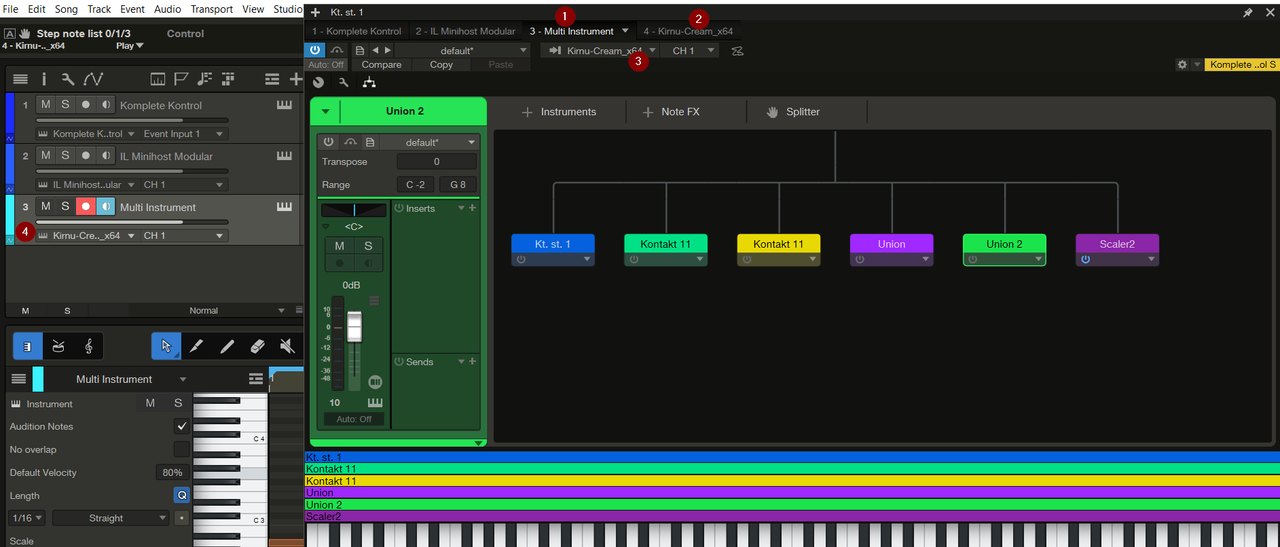The height and width of the screenshot is (547, 1280).
Task: Open keyboard icon on Komplete Kontrol track
Action: click(x=285, y=105)
